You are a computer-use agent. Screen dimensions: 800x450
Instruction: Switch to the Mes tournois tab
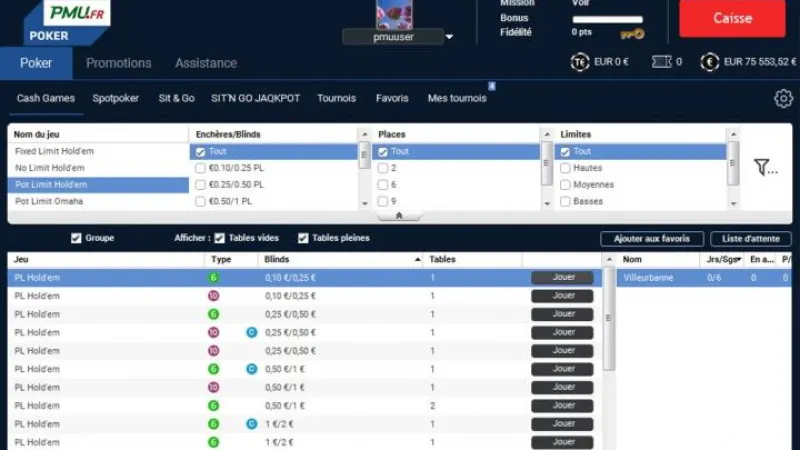457,98
